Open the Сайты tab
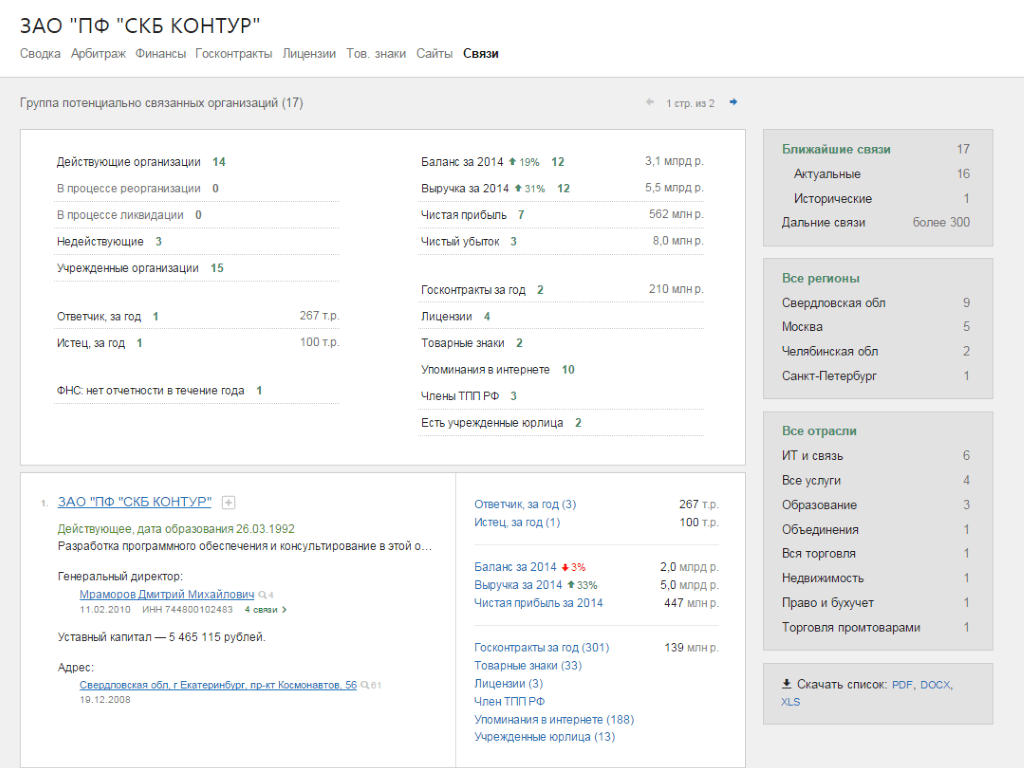 click(434, 54)
